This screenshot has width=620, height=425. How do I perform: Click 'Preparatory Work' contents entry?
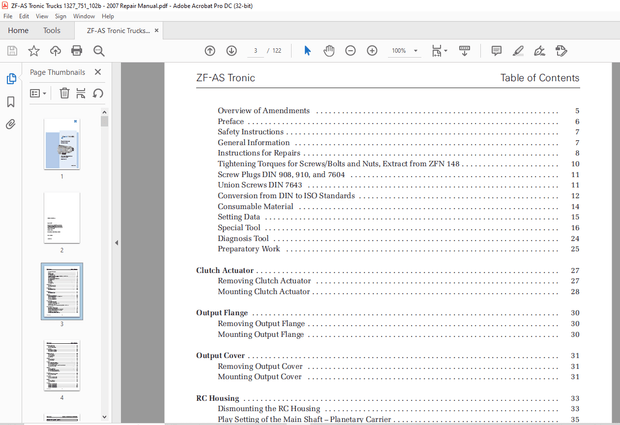click(249, 249)
